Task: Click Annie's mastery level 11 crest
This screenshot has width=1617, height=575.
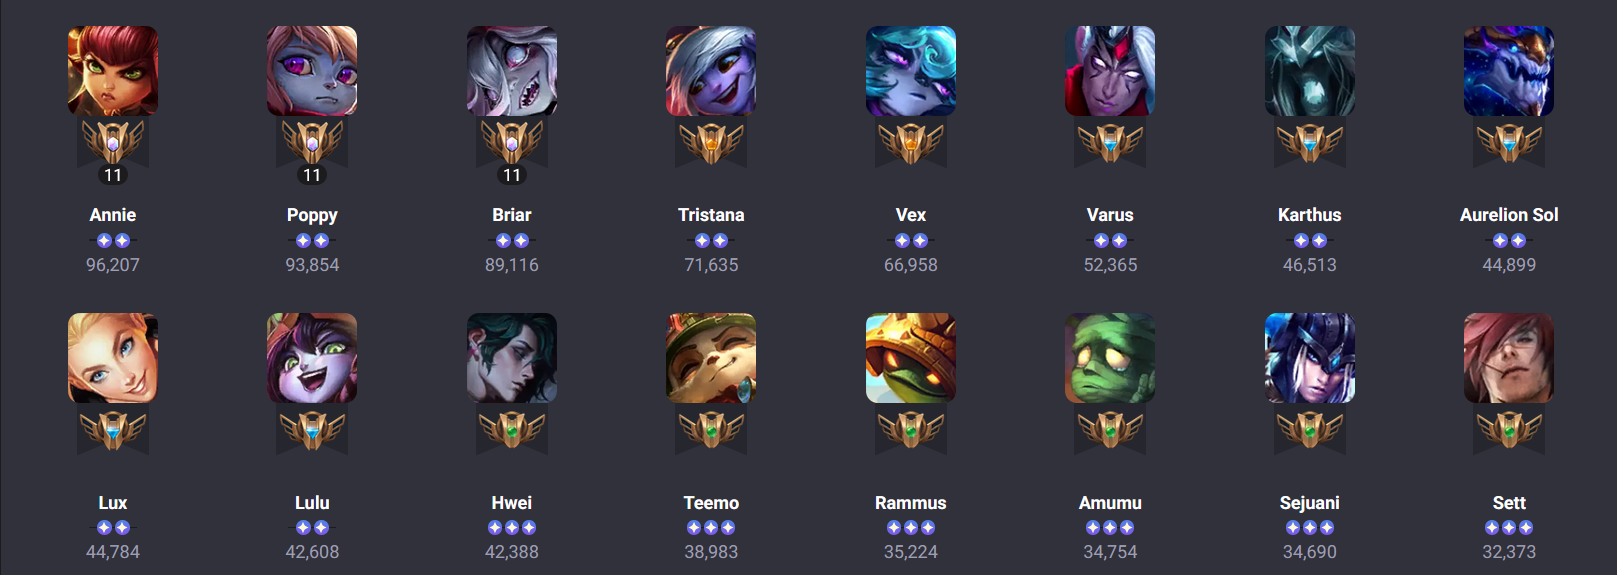Action: point(112,151)
